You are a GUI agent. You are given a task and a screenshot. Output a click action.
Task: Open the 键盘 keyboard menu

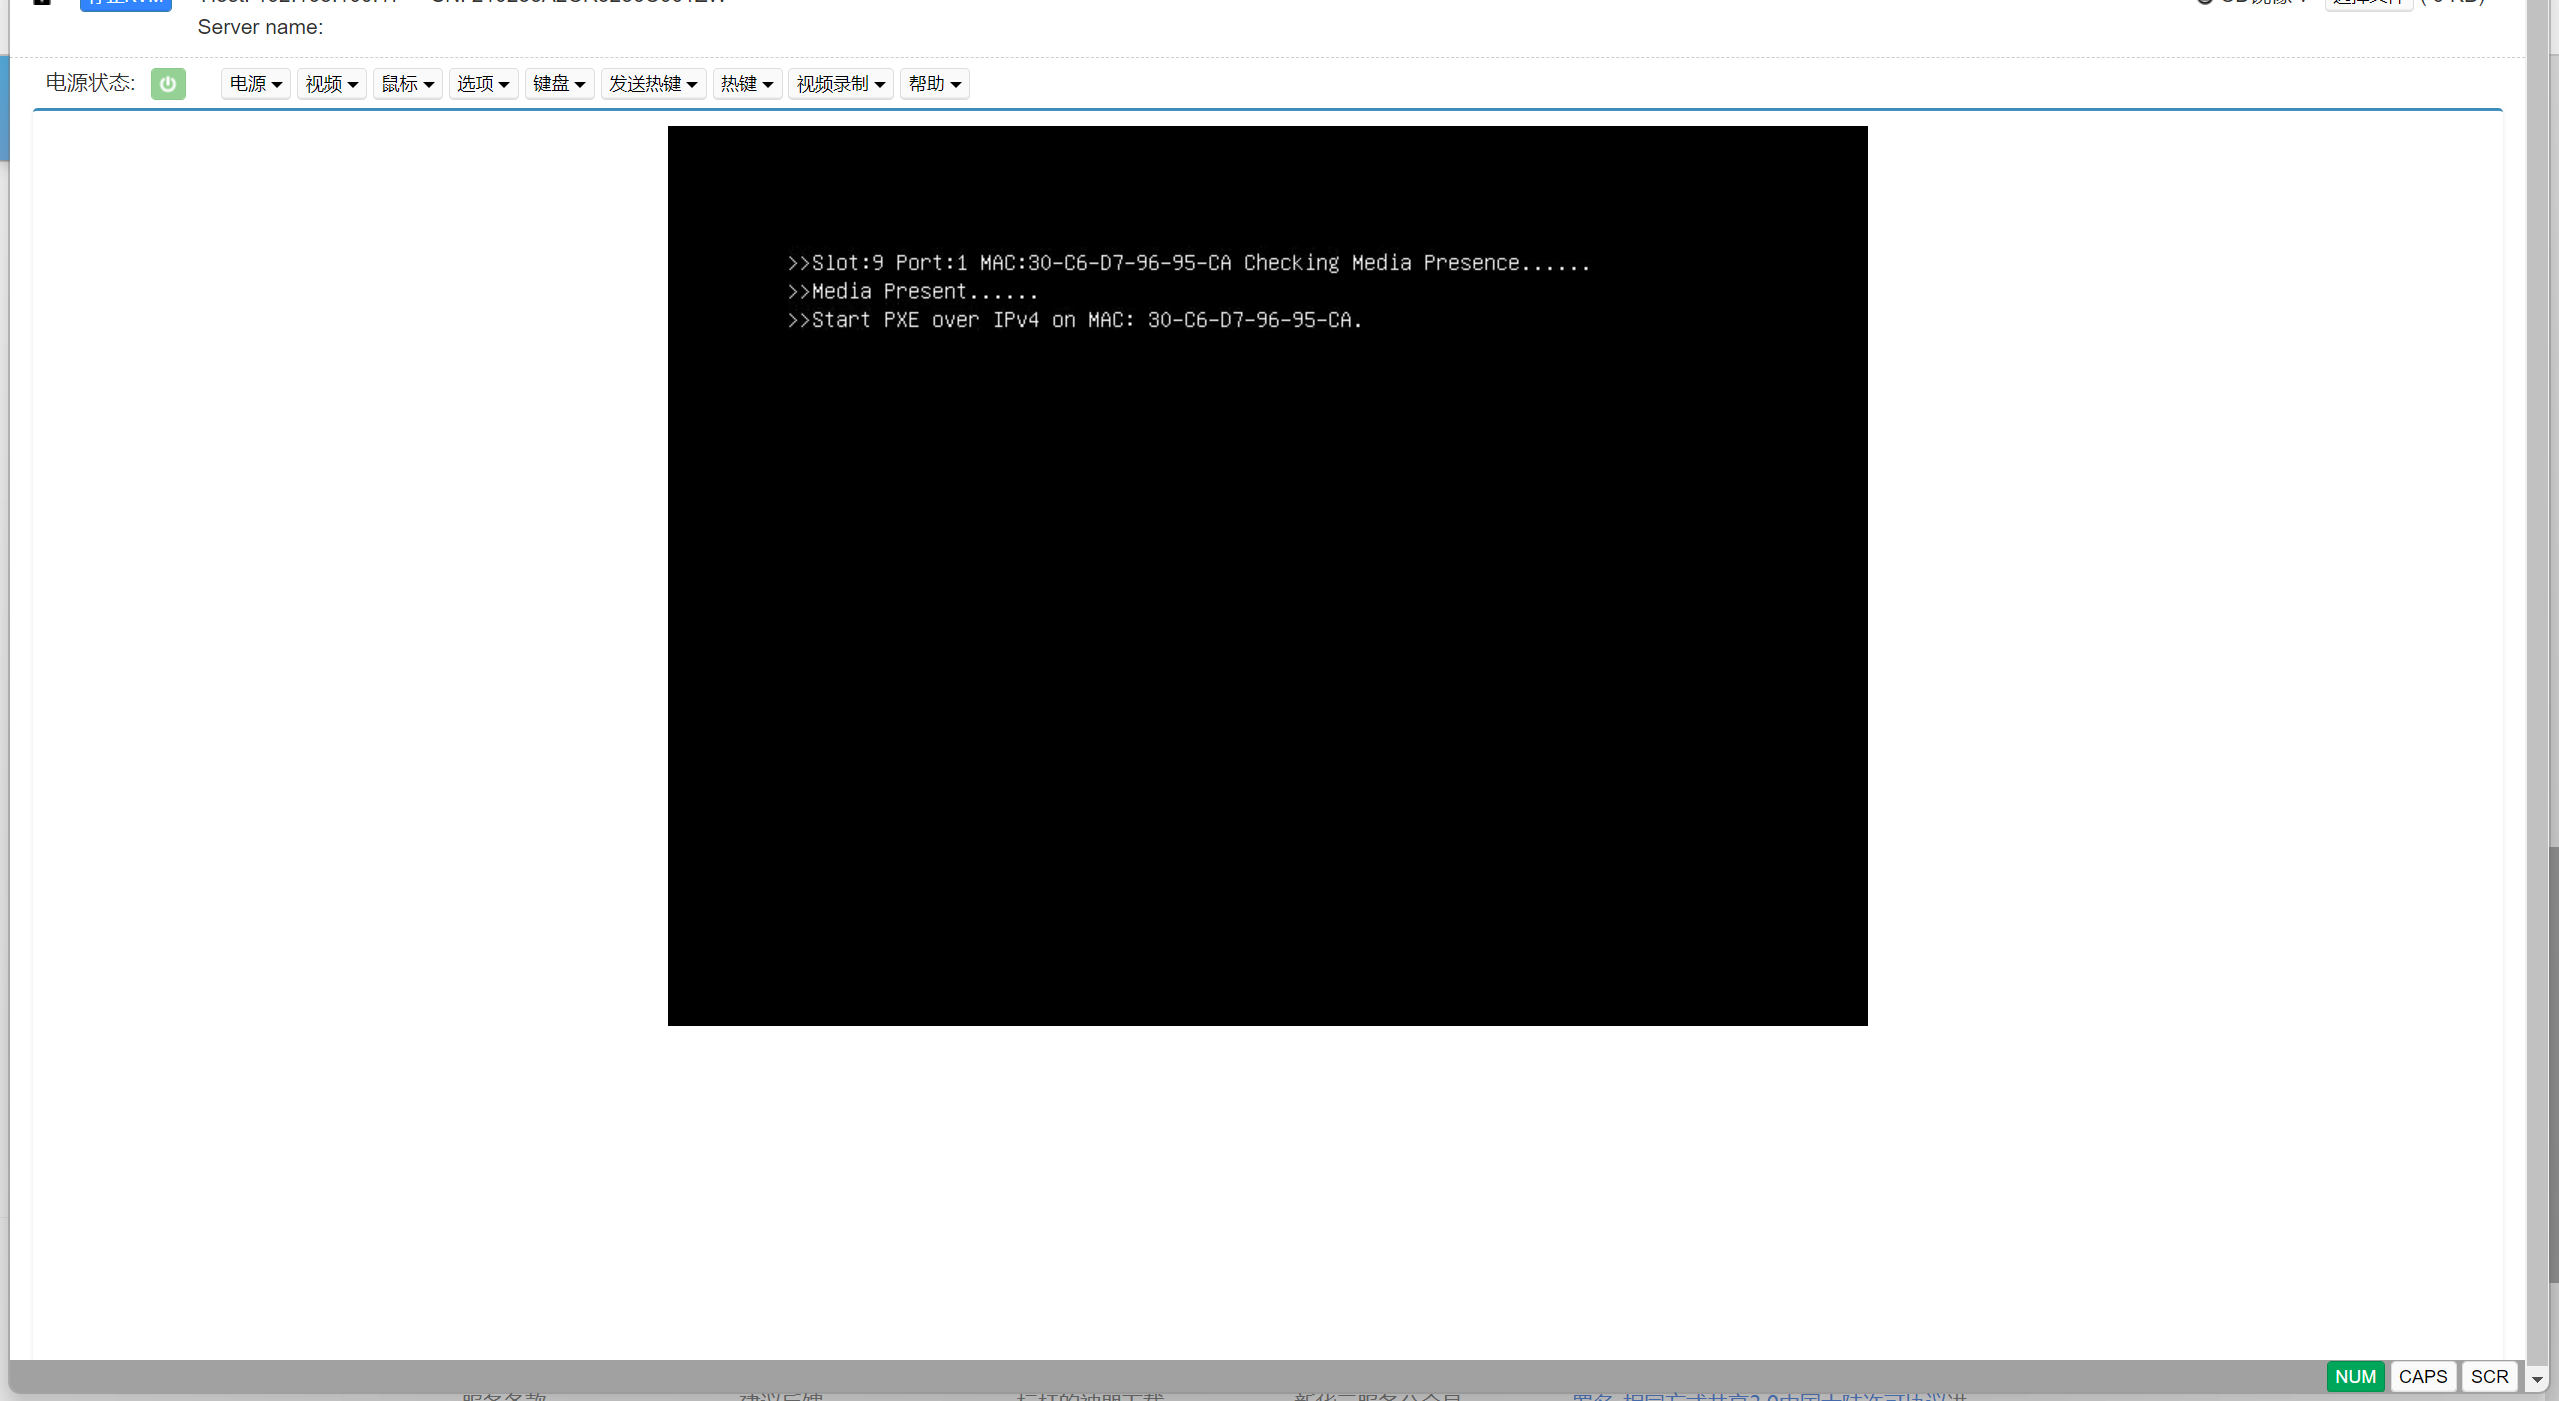click(x=559, y=84)
